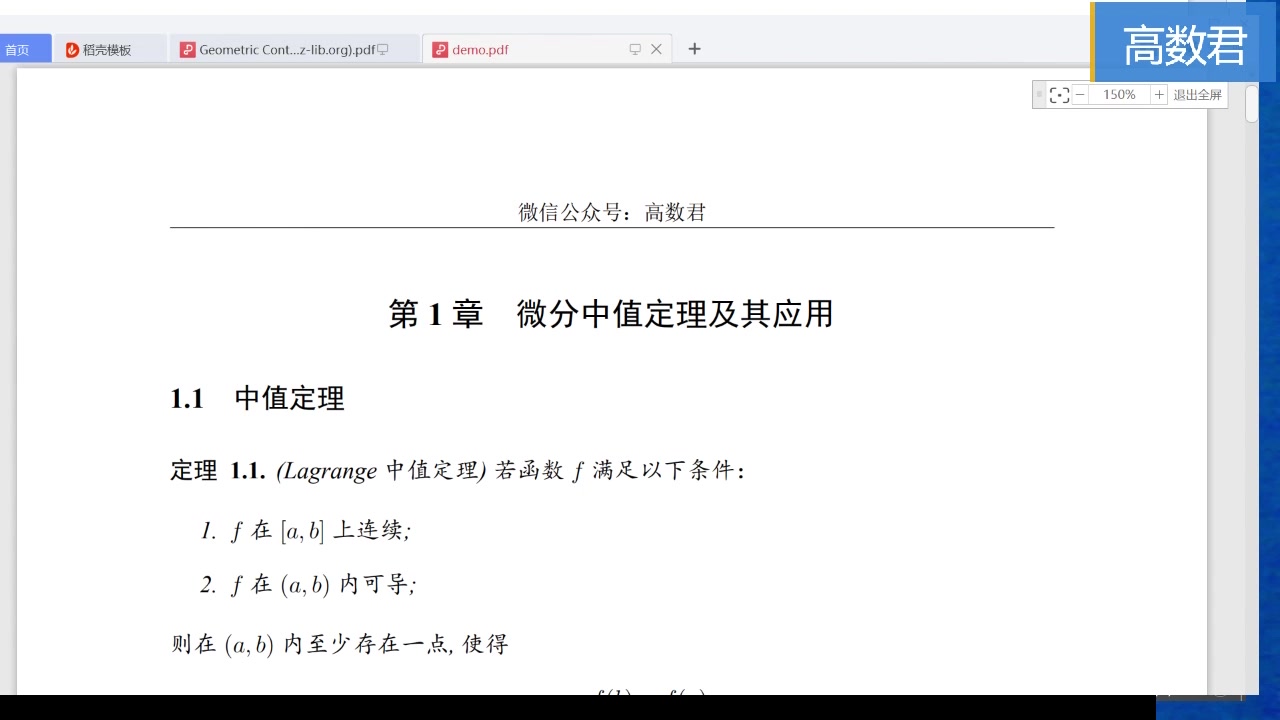Zoom out with the minus button
Screen dimensions: 1280x720
click(x=1080, y=95)
